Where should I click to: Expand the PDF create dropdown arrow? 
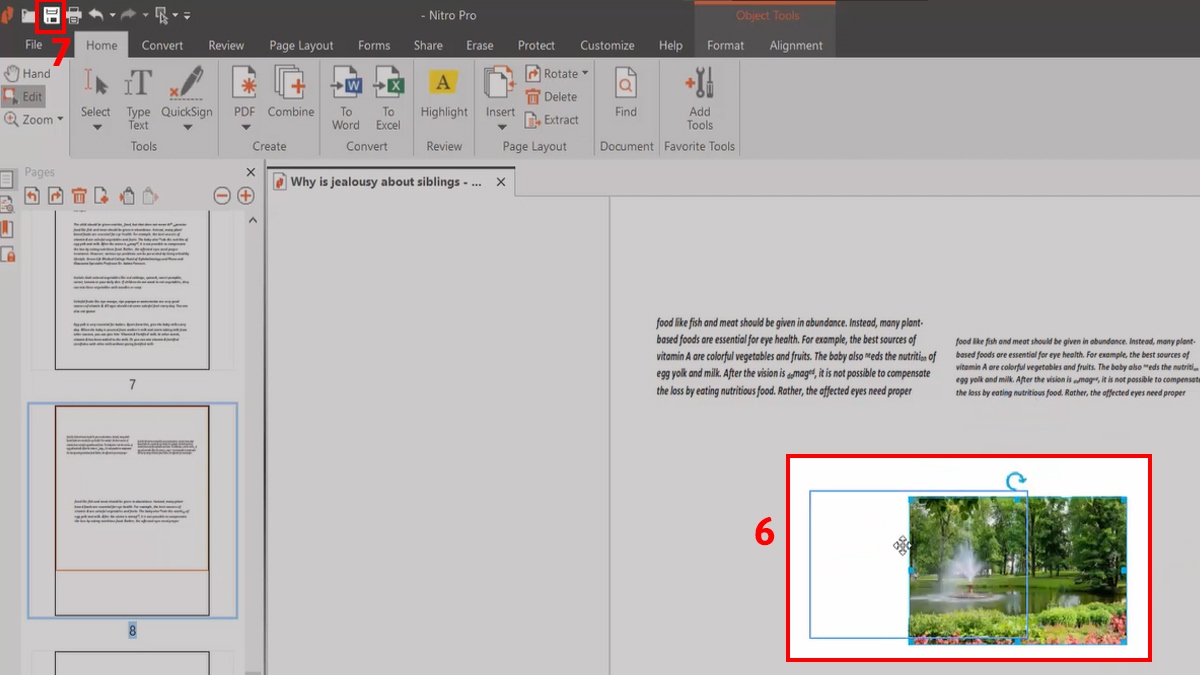click(x=245, y=126)
